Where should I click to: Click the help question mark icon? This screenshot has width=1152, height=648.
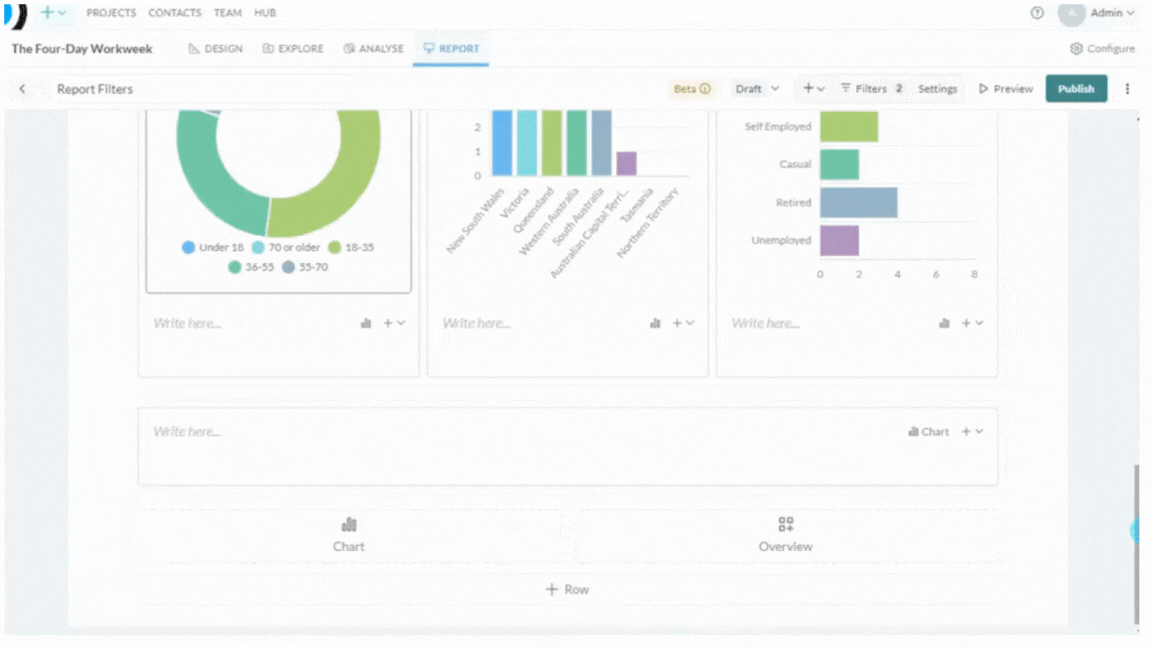(1037, 12)
